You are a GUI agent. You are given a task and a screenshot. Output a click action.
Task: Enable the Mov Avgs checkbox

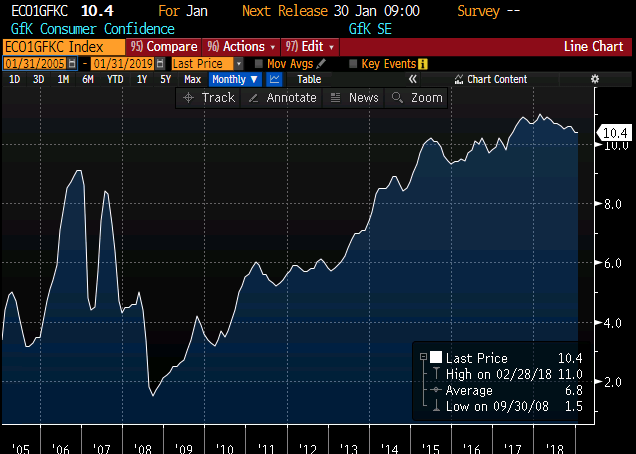(258, 64)
